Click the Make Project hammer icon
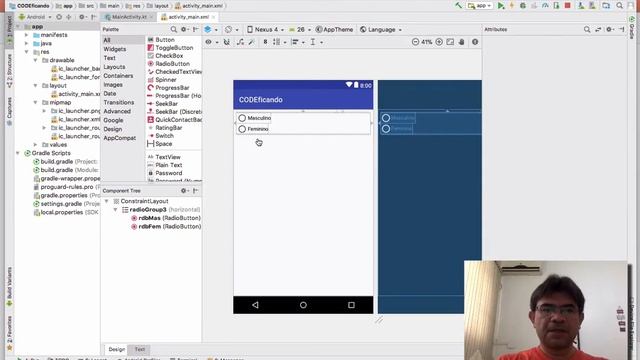640x360 pixels. pos(458,6)
